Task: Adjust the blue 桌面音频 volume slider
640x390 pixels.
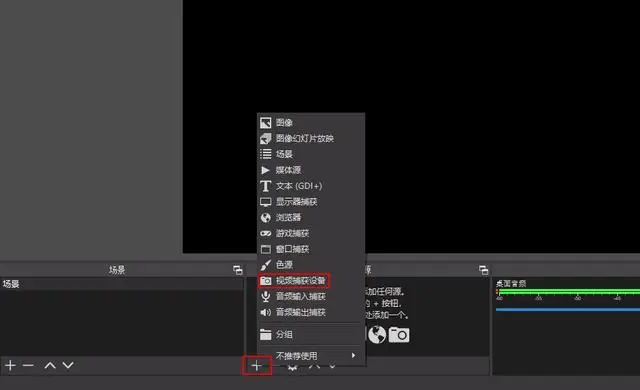Action: 568,310
